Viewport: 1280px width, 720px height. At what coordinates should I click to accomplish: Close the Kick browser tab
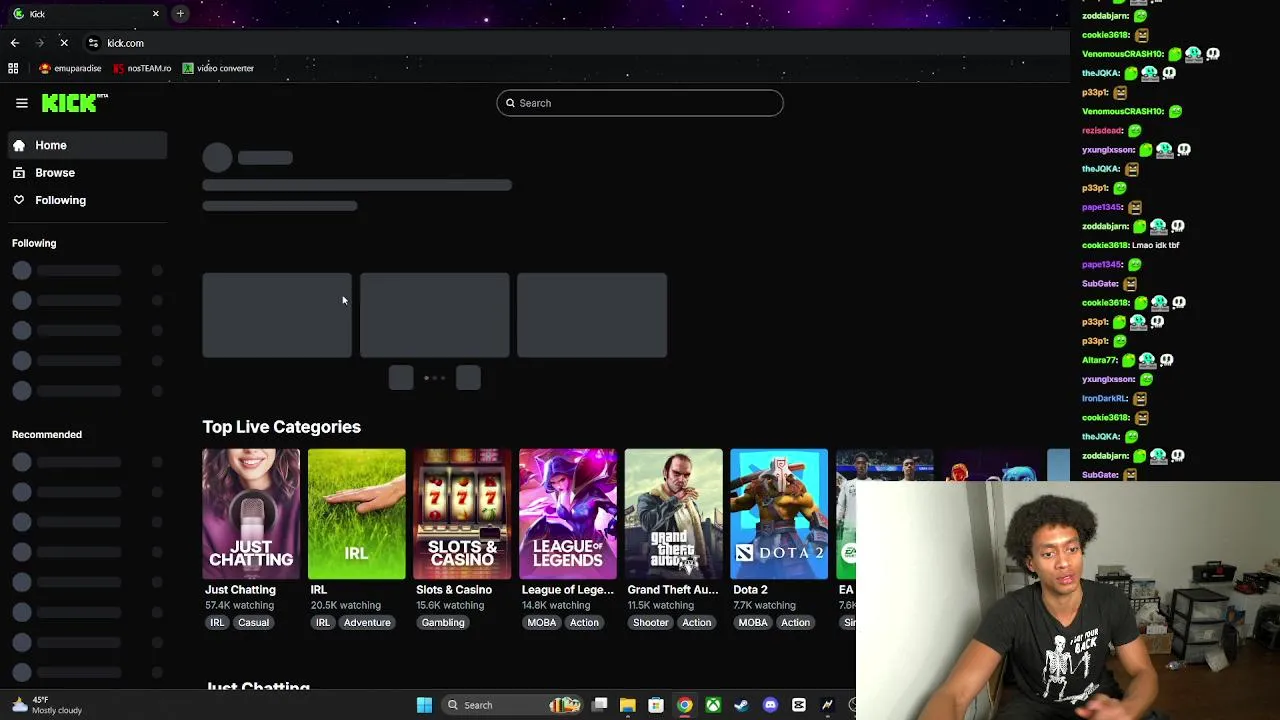tap(155, 14)
